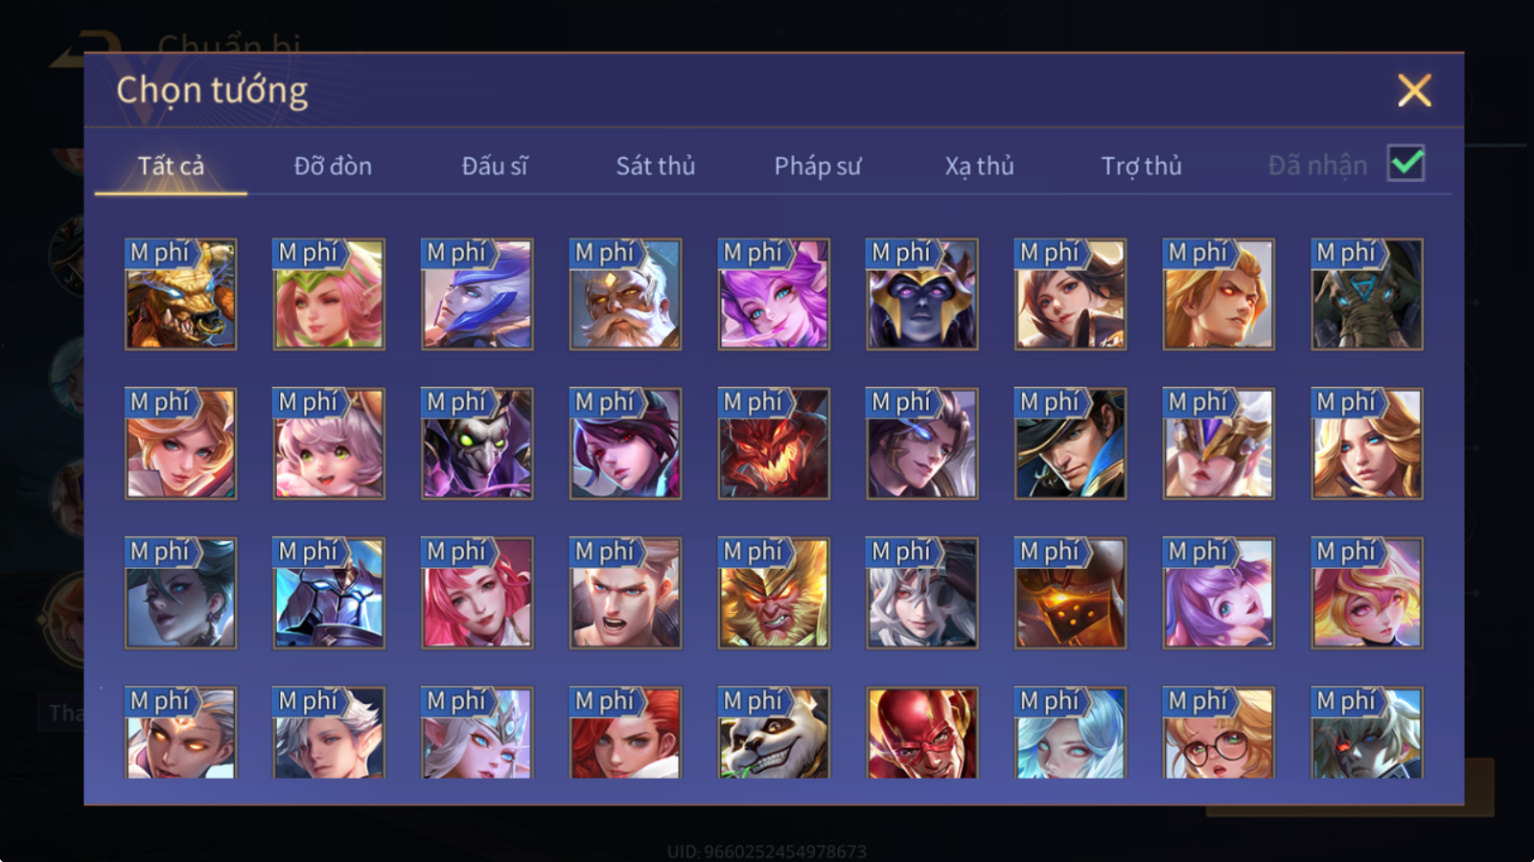Switch to the Đỡ đòn tab
This screenshot has width=1534, height=862.
click(x=333, y=166)
